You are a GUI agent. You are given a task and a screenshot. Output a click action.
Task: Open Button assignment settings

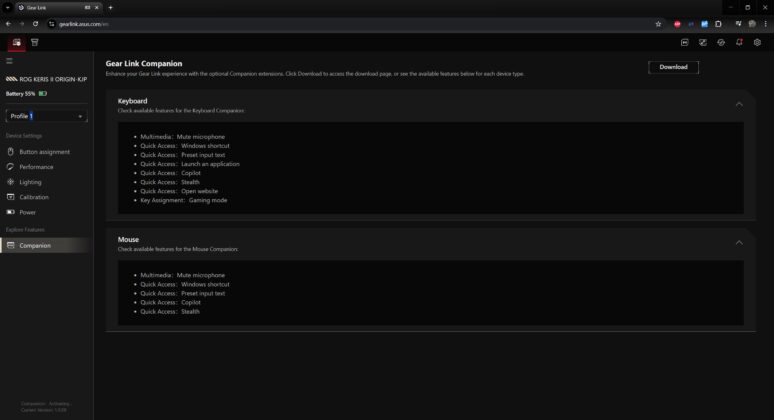(x=44, y=152)
